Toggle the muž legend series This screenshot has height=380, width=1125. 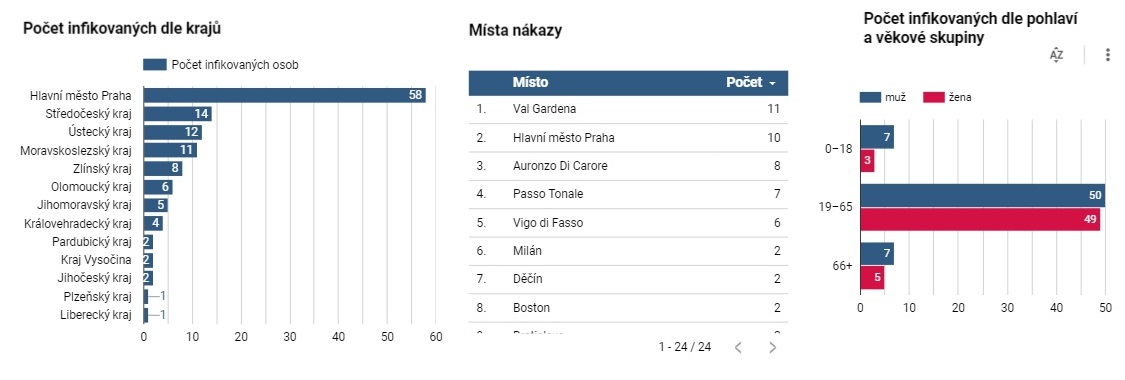point(883,98)
